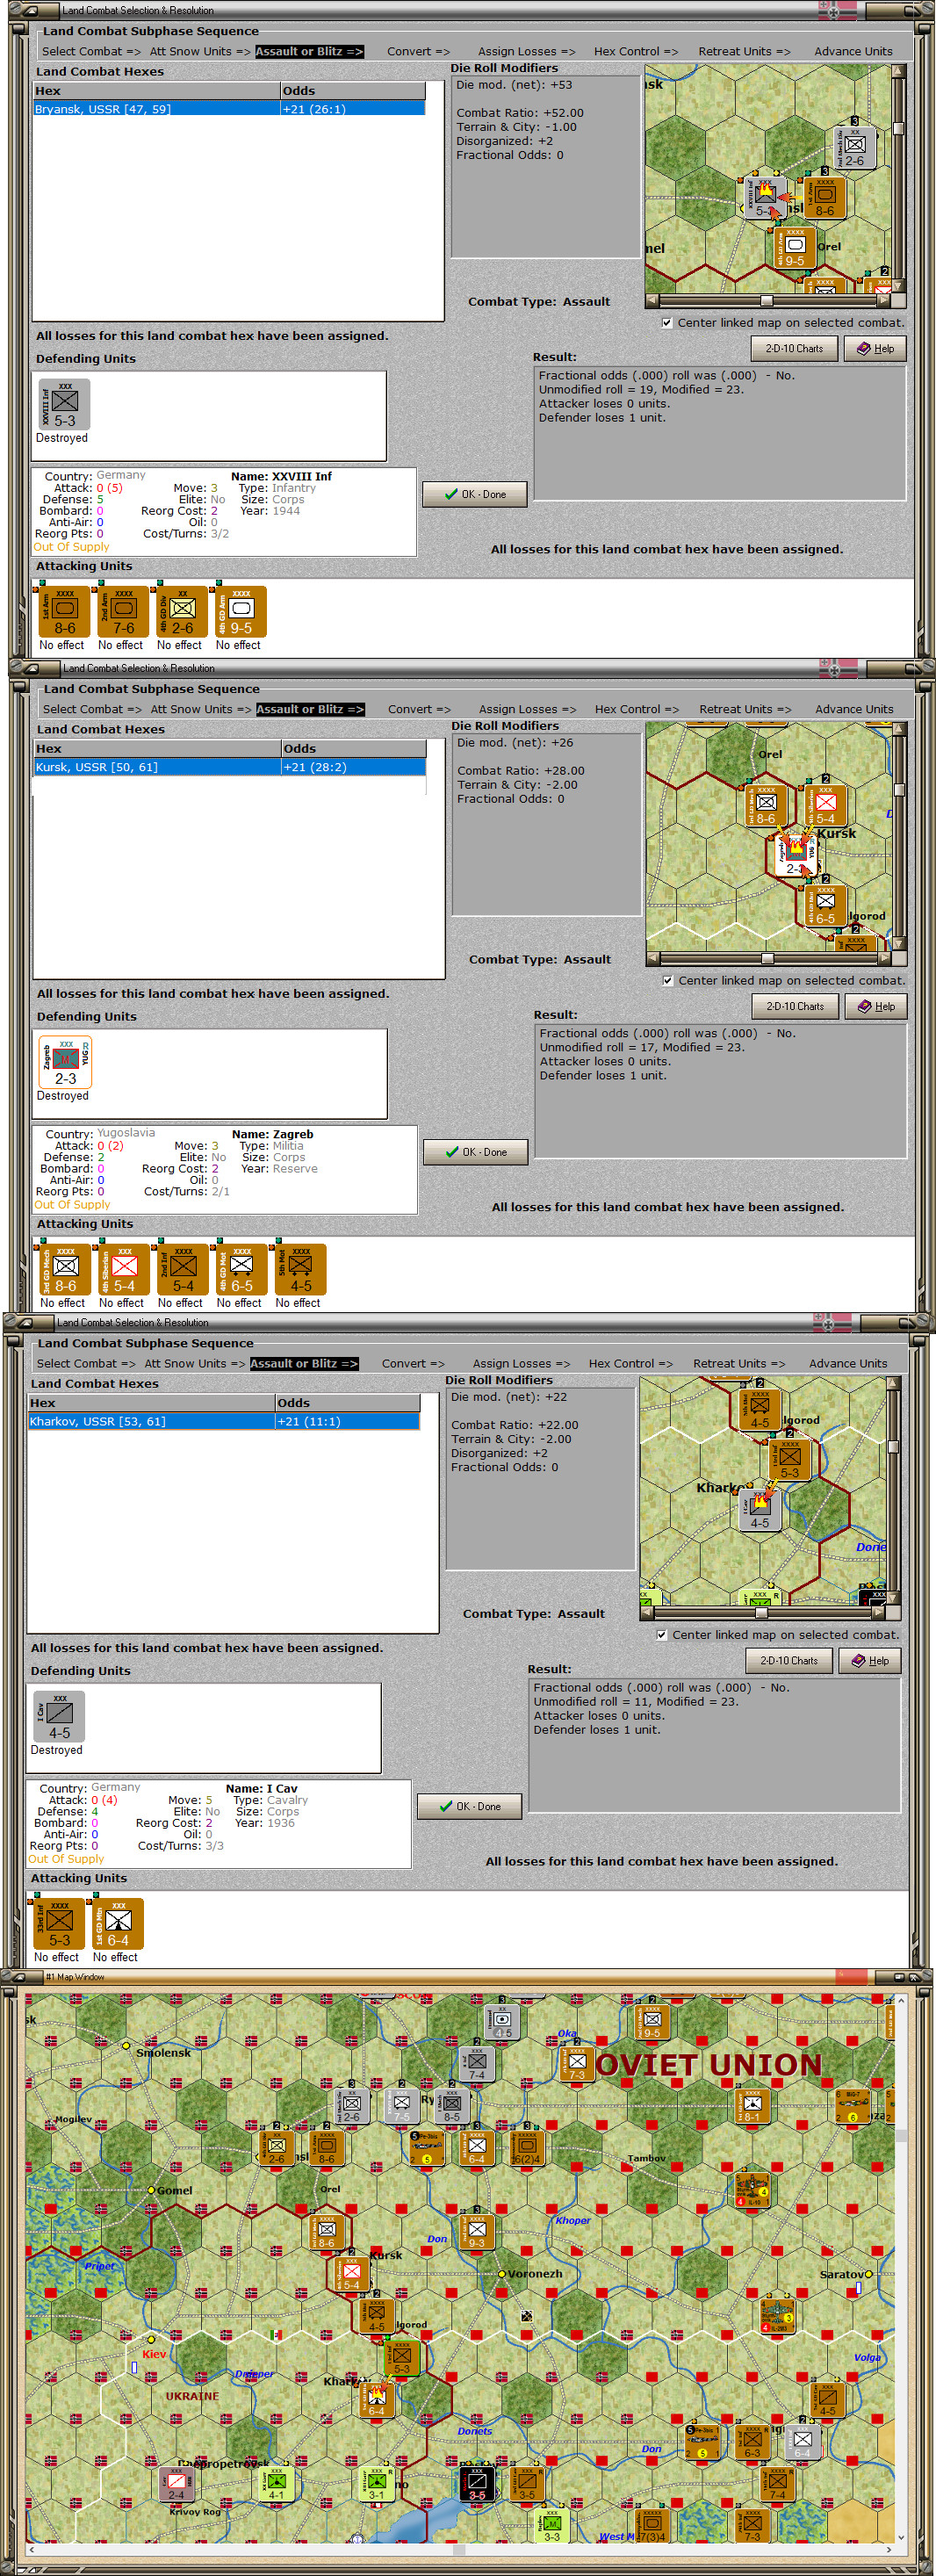Select defending XXVIII Inf 5-3 counter in Bryansk dialog

click(x=65, y=405)
